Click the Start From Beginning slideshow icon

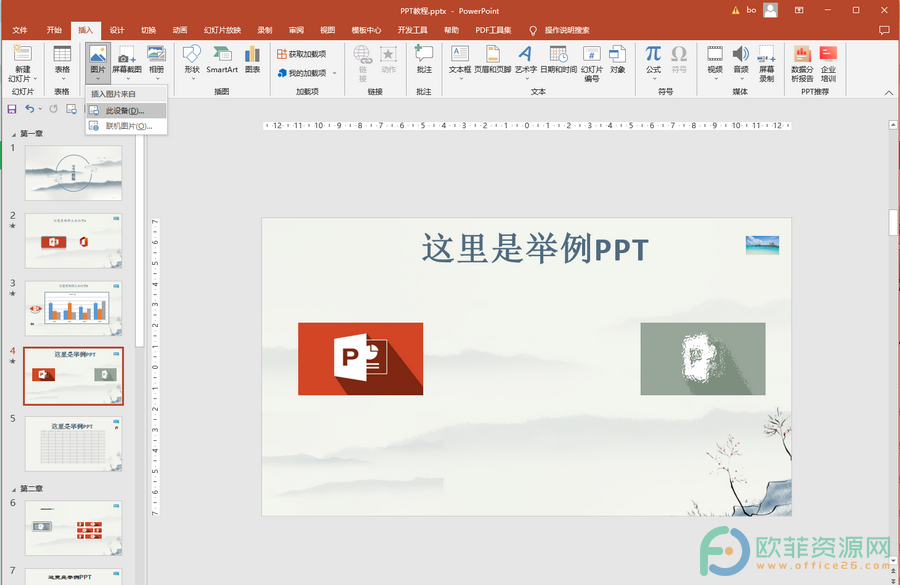72,109
